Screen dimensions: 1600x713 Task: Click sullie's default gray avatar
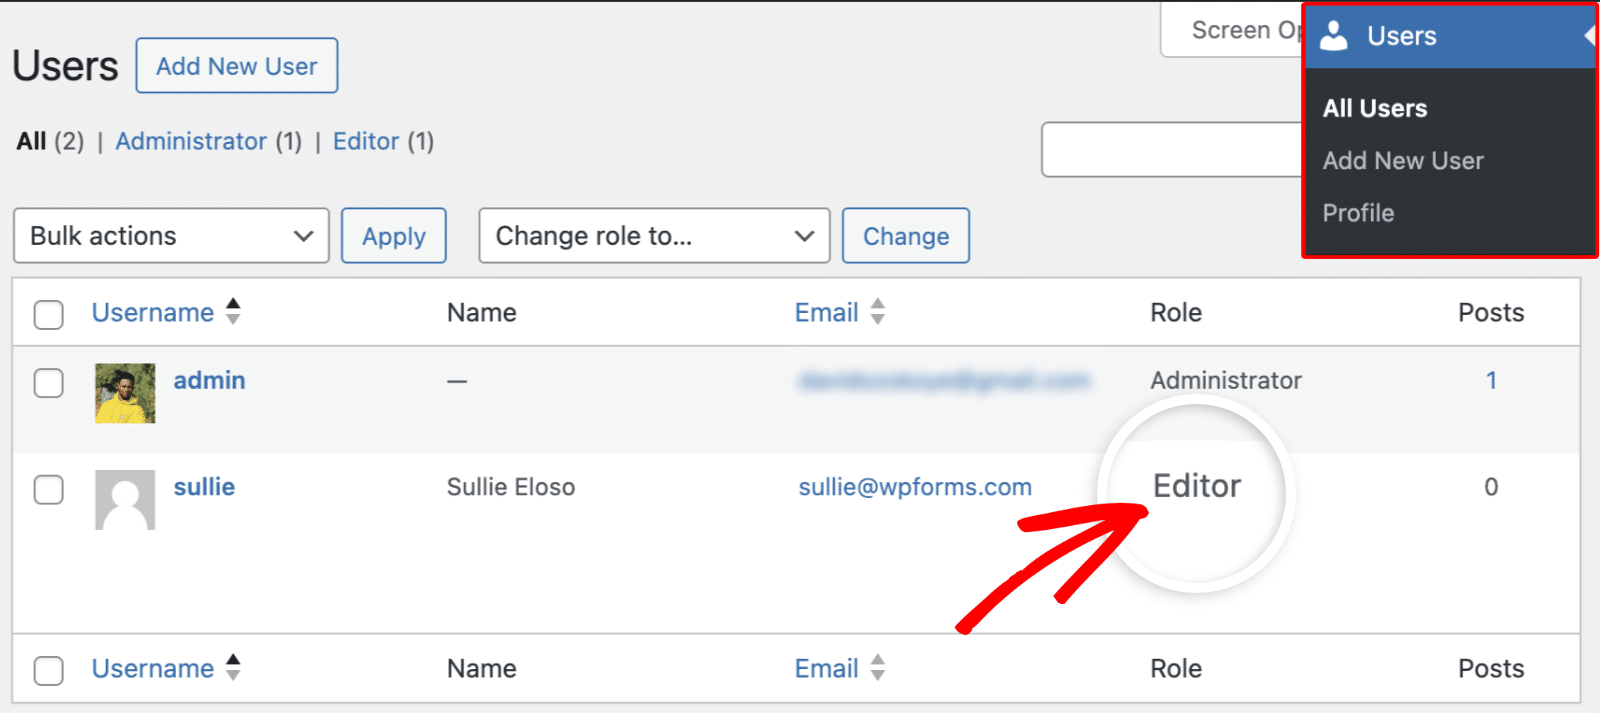(125, 500)
